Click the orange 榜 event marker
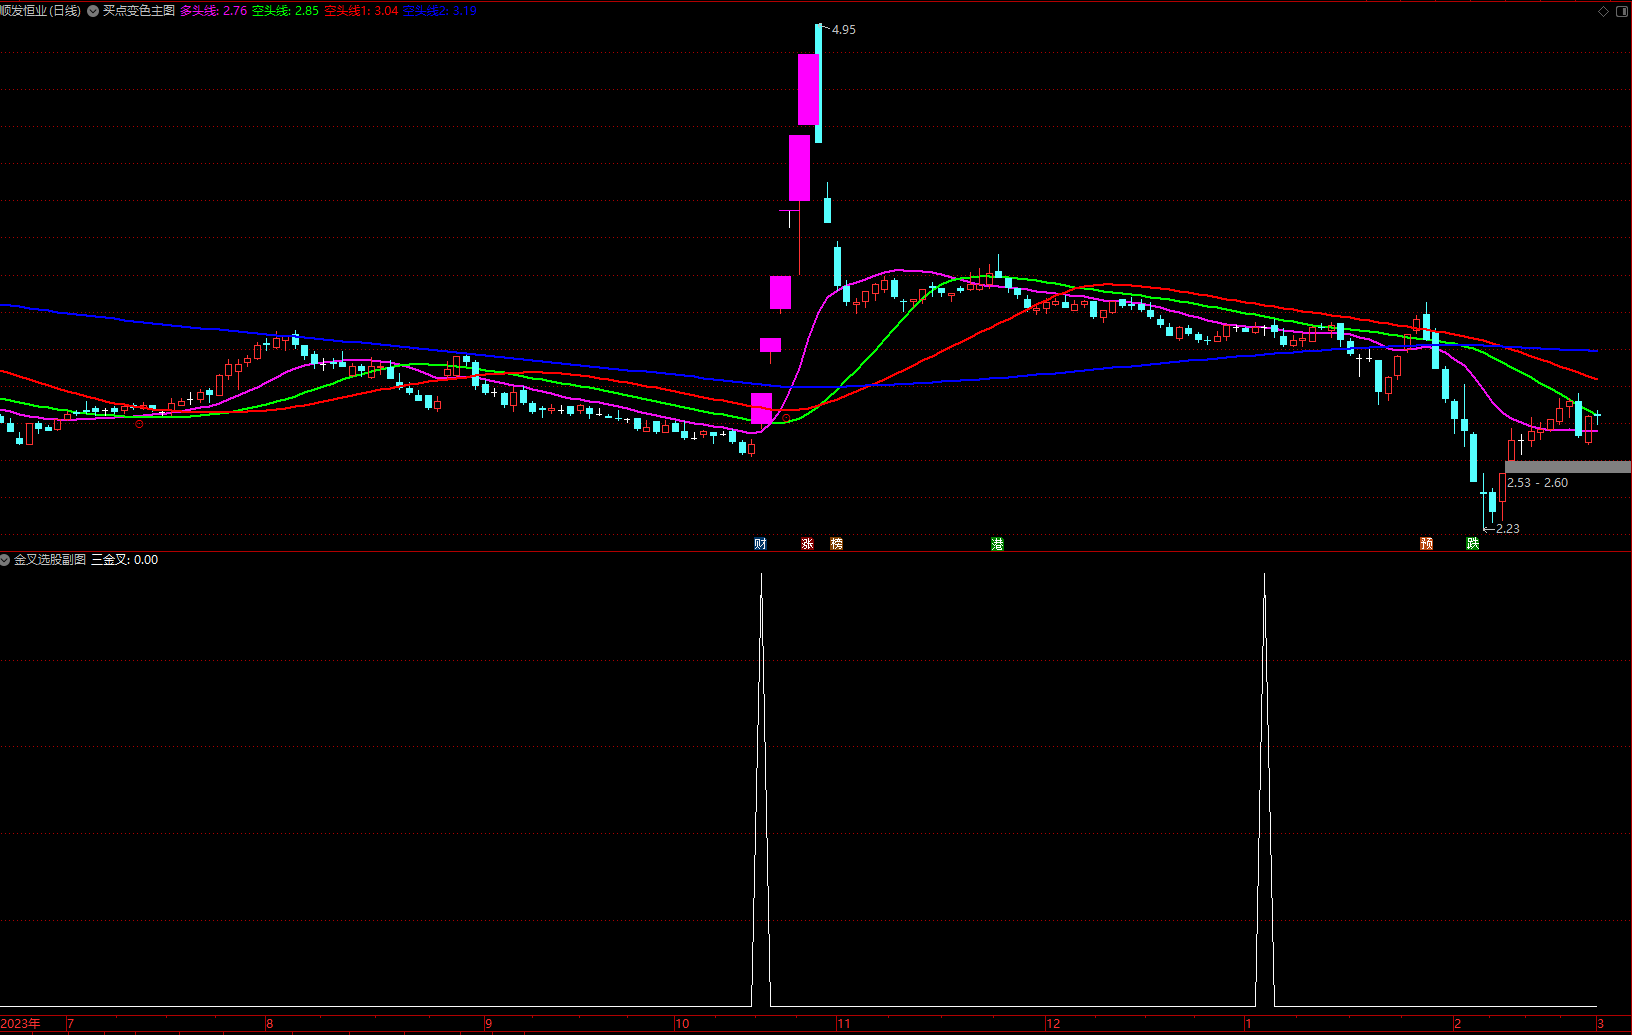 coord(837,544)
